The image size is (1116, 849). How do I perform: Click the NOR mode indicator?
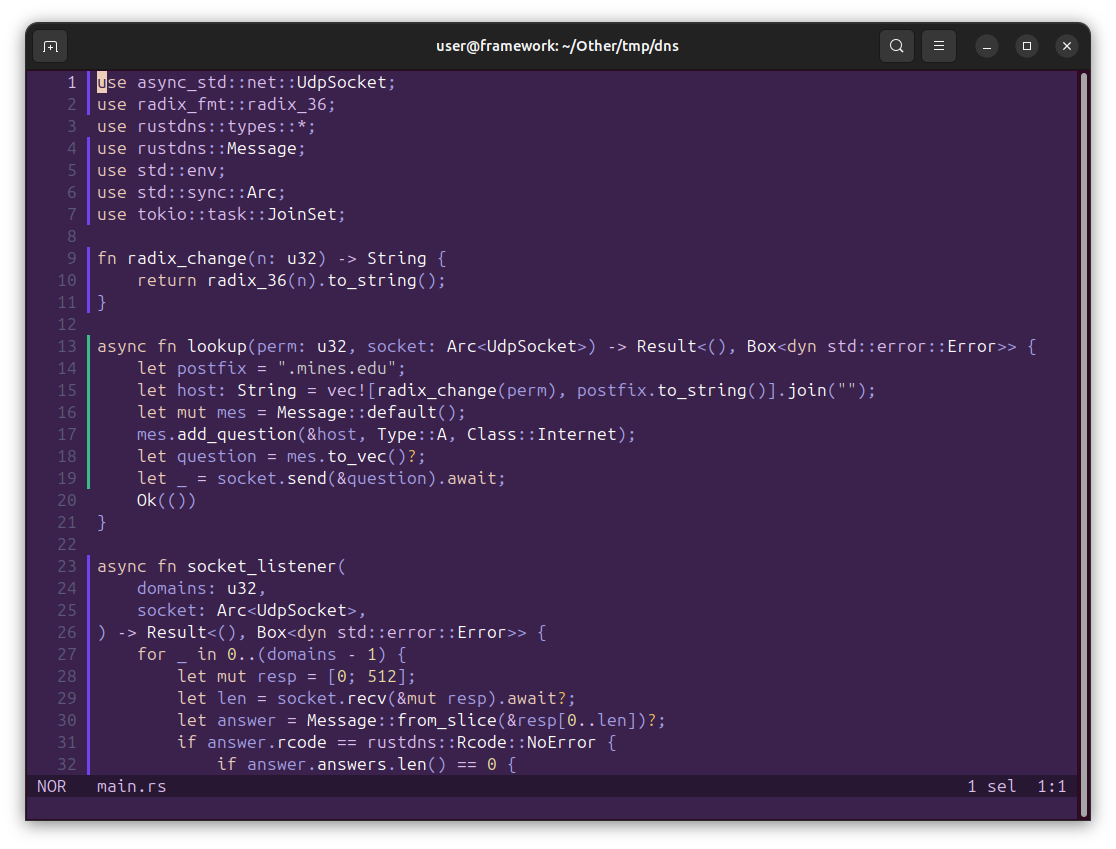pos(51,786)
